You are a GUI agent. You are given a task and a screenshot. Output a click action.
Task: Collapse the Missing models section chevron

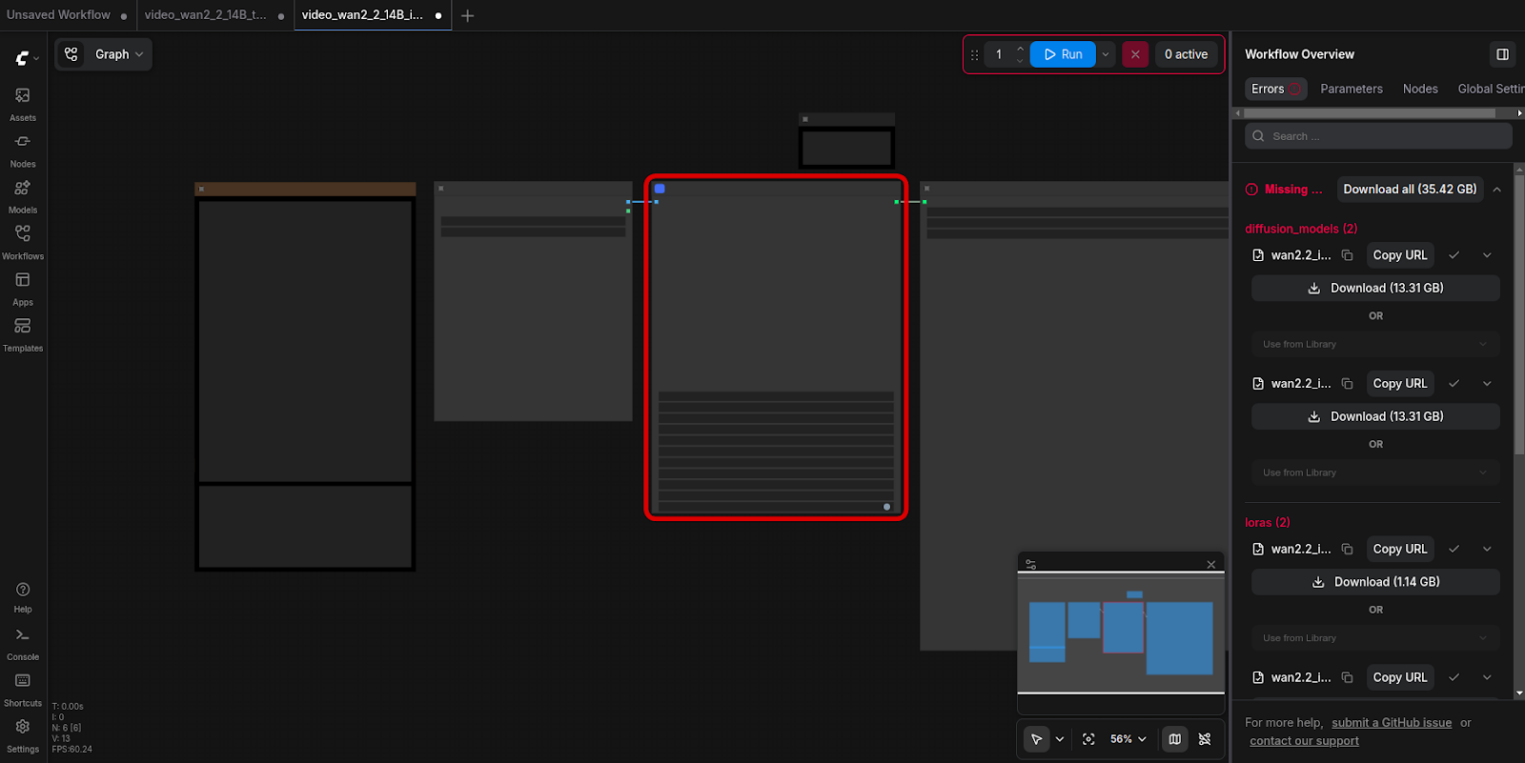point(1497,189)
